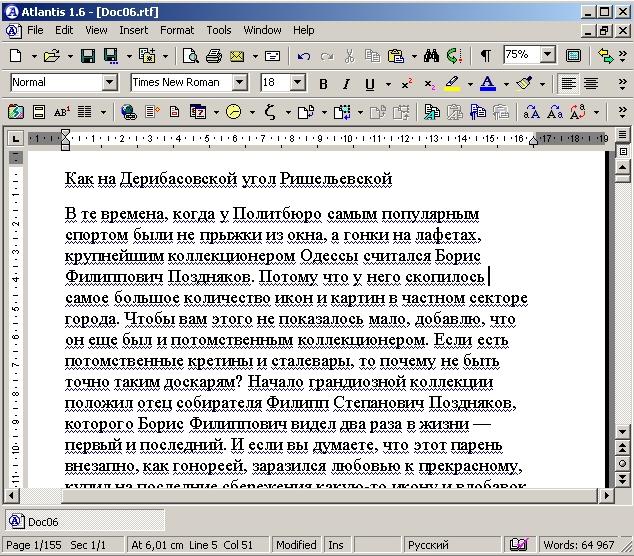
Task: Apply italic formatting
Action: [x=346, y=84]
